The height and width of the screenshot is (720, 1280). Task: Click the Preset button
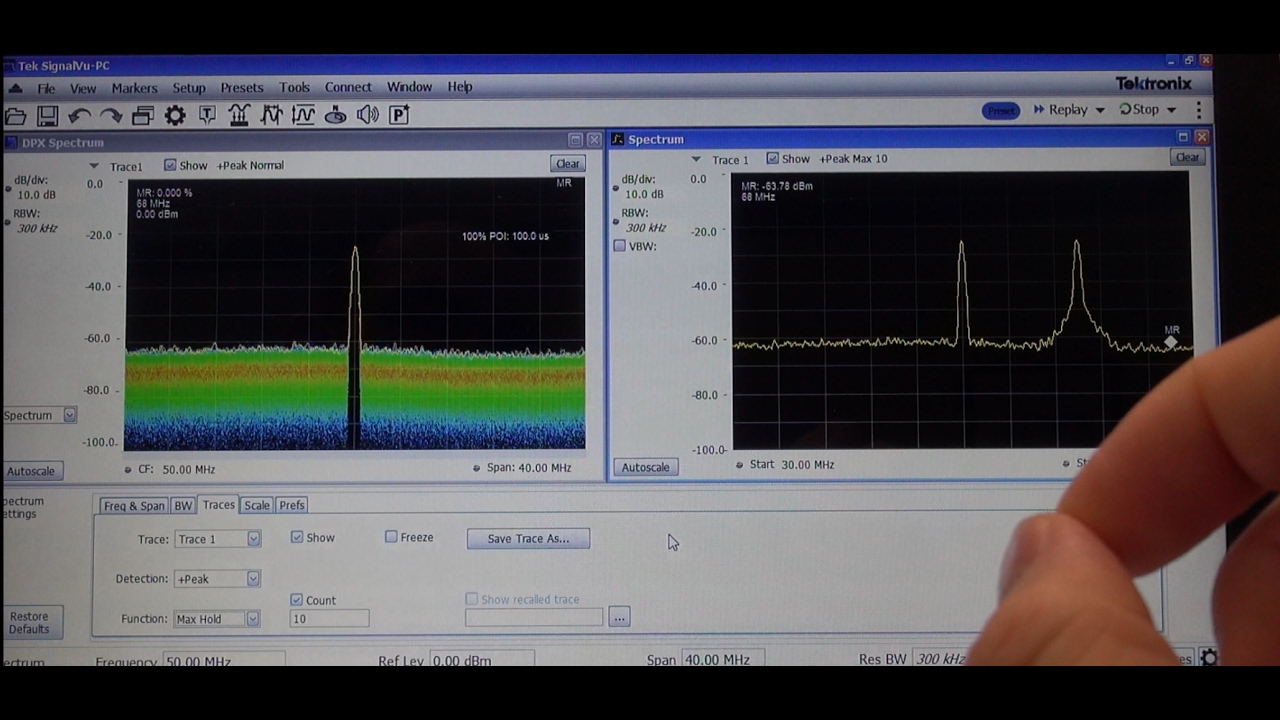tap(1001, 111)
